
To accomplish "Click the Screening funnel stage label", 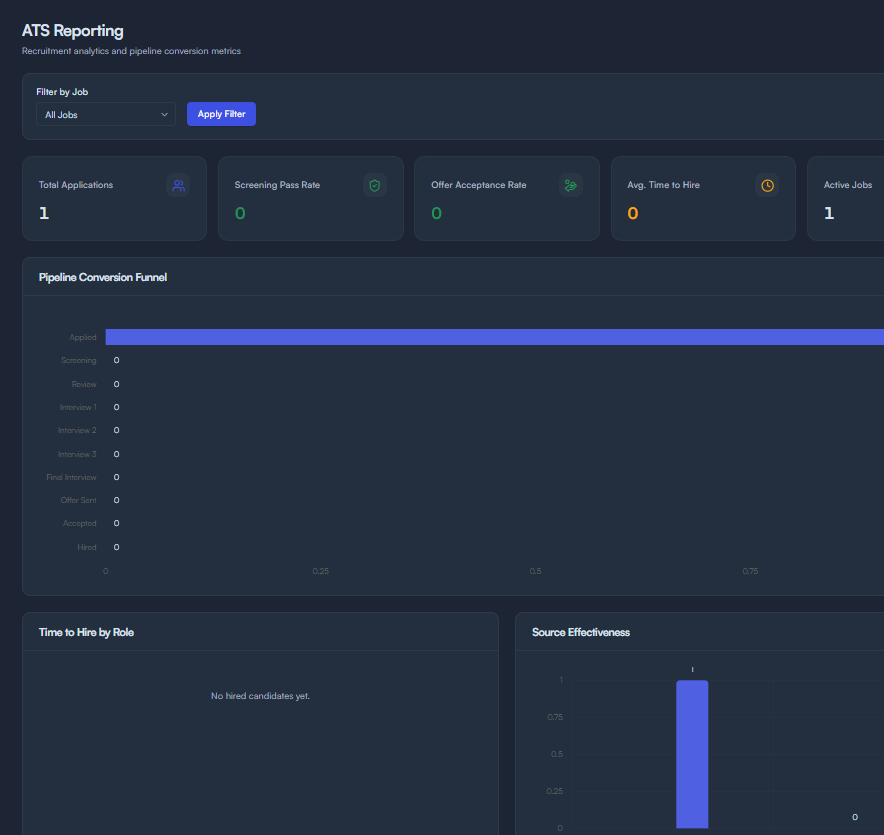I will (x=78, y=360).
